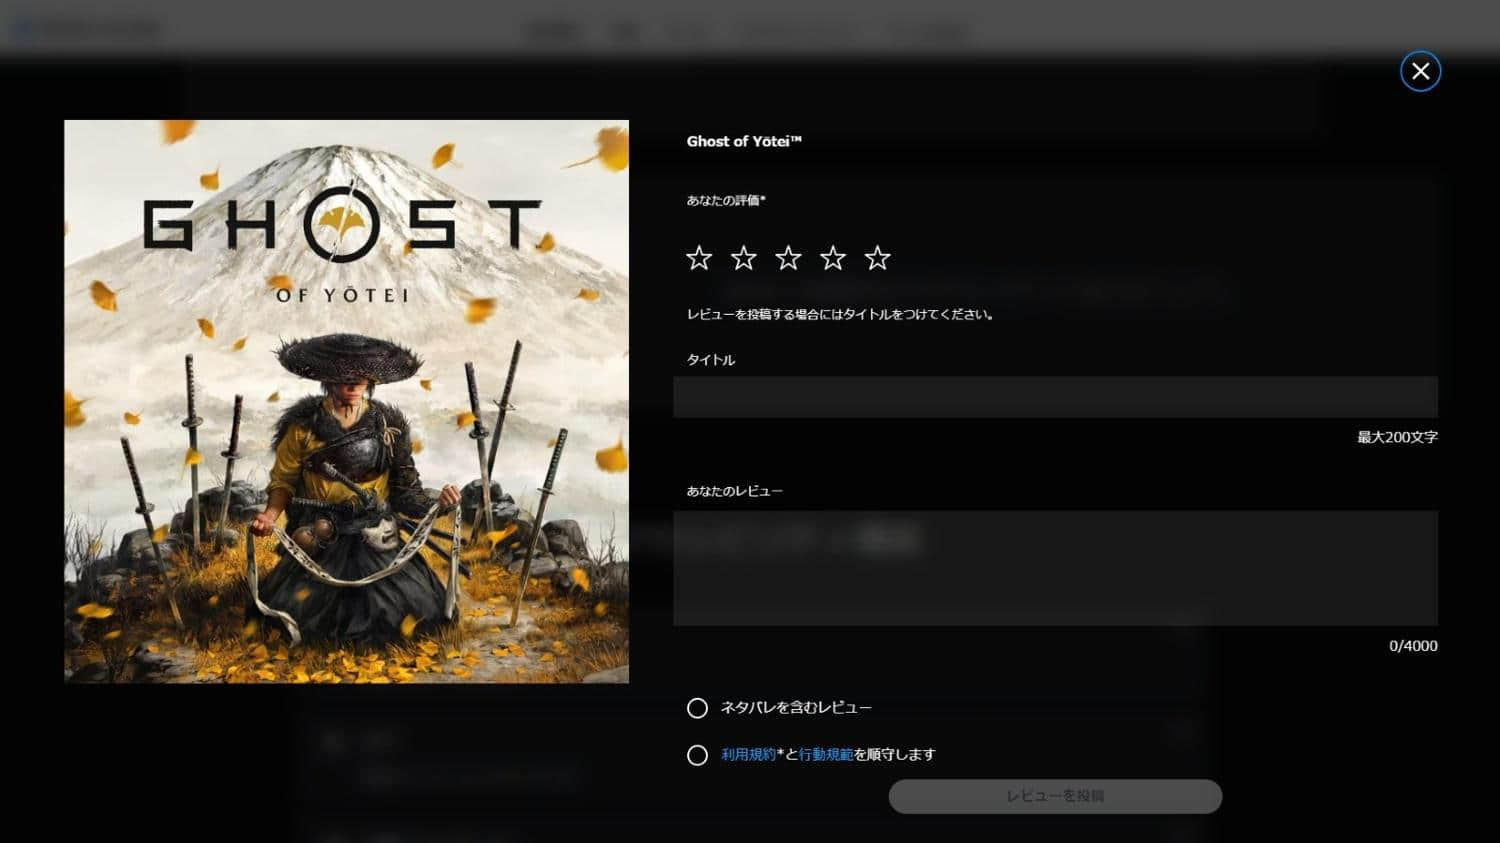Viewport: 1500px width, 843px height.
Task: Click the Ghost of Yōtei™ title text
Action: (x=744, y=141)
